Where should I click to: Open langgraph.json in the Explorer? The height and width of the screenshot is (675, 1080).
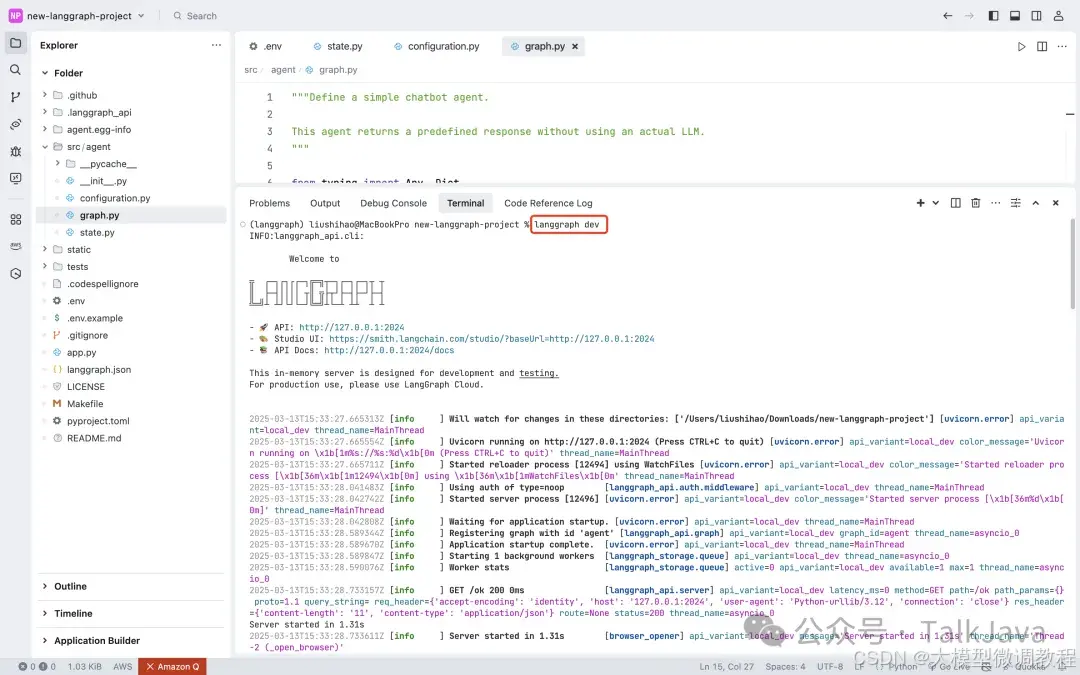(98, 369)
